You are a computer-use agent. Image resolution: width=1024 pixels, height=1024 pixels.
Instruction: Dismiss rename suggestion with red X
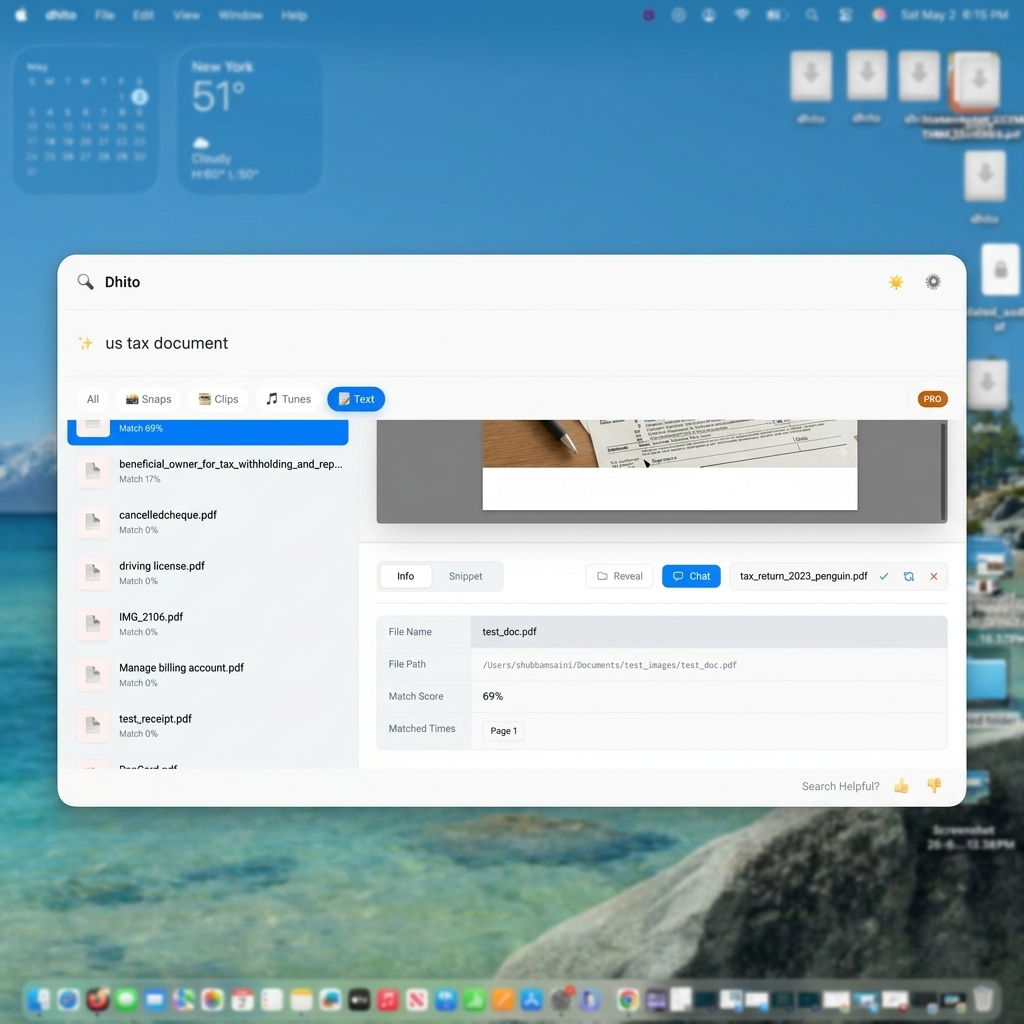933,576
